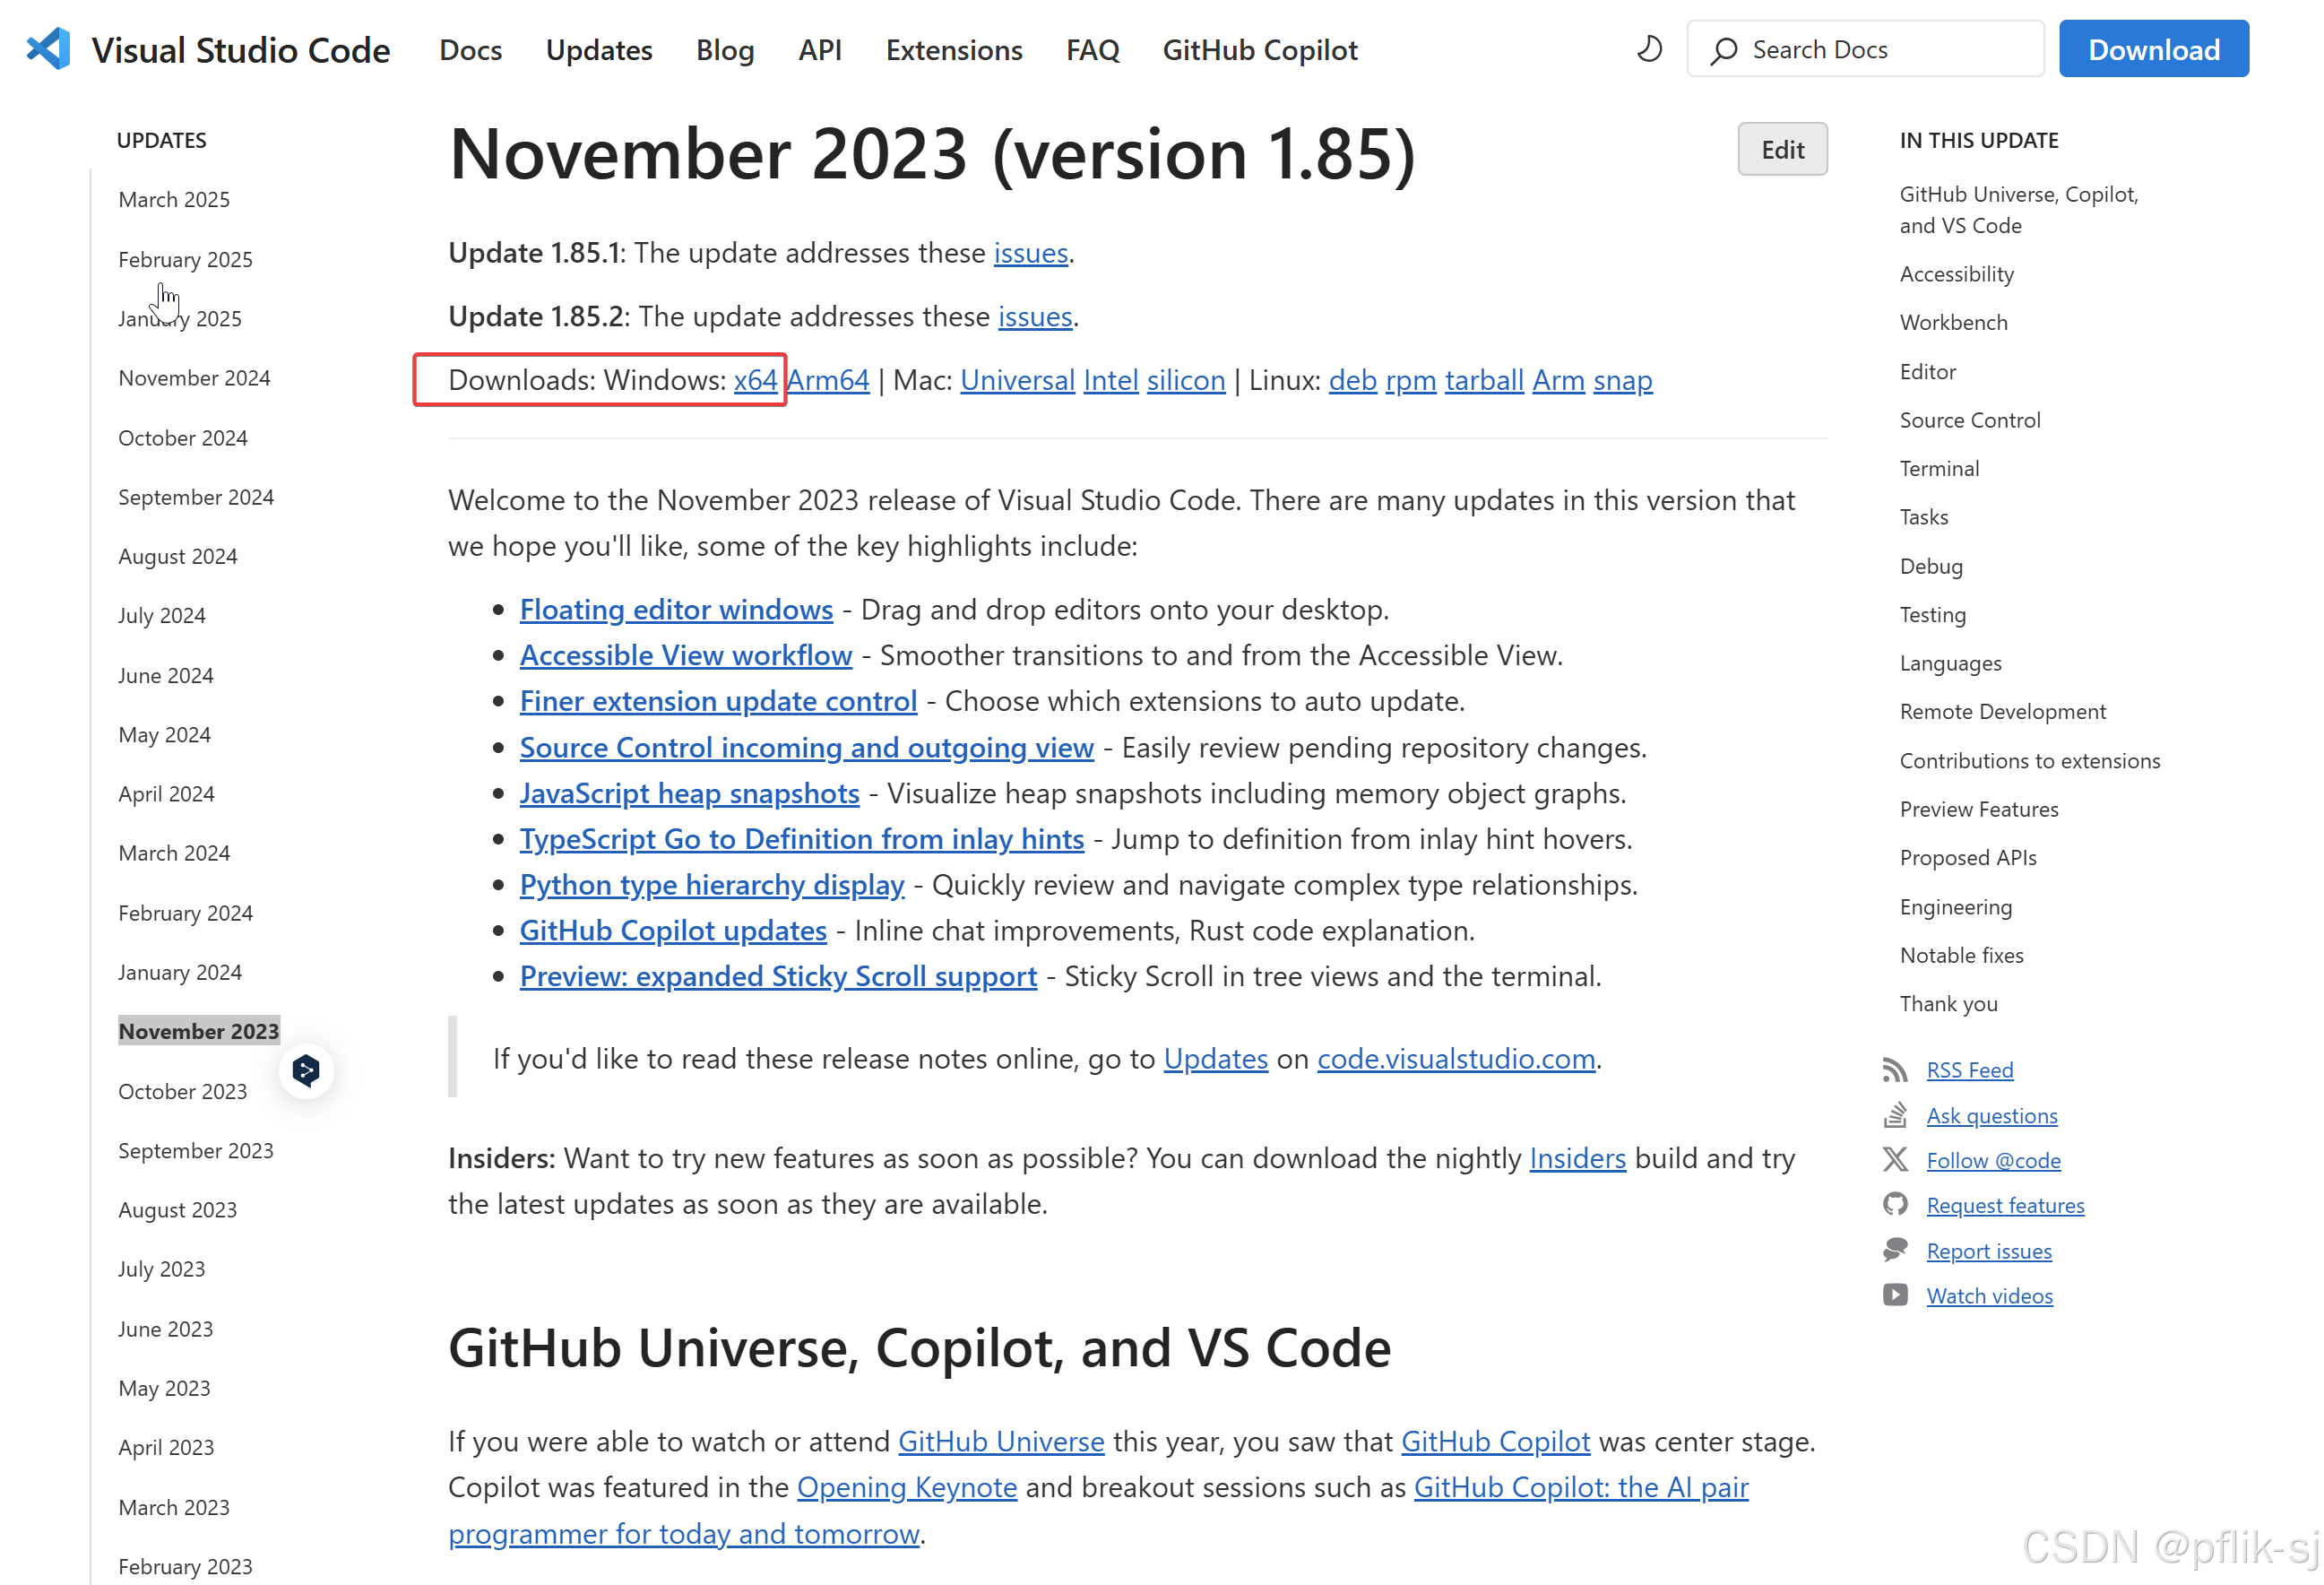Open the GitHub Copilot nav item

[1259, 50]
